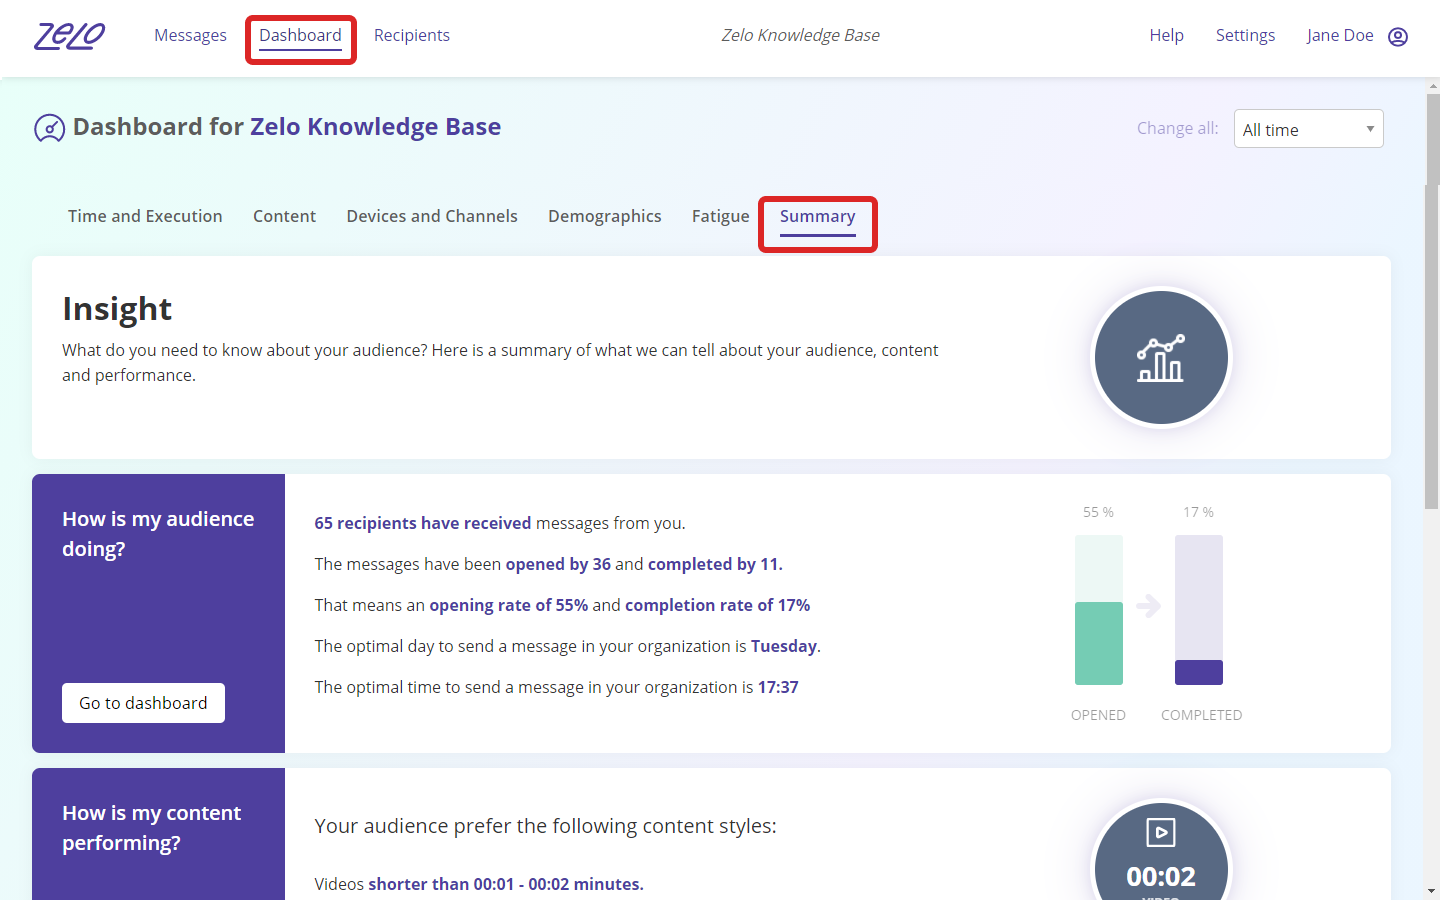Click the video play icon in circle
Screen dimensions: 1440x900
pyautogui.click(x=1160, y=832)
